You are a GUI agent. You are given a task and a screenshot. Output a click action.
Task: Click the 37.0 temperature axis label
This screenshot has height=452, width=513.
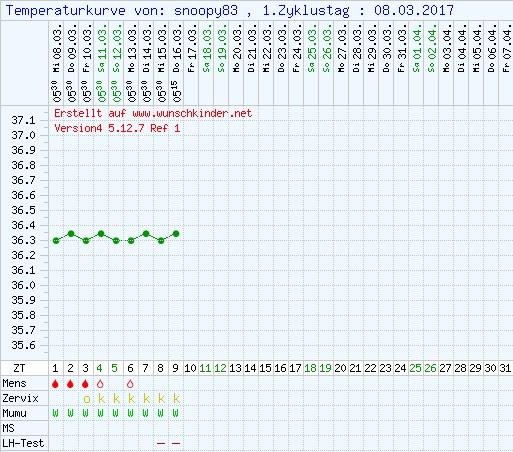pyautogui.click(x=23, y=135)
